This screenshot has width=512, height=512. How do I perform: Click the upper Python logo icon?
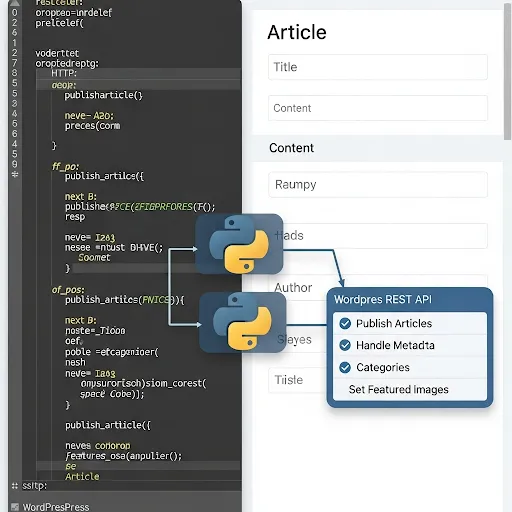(239, 244)
